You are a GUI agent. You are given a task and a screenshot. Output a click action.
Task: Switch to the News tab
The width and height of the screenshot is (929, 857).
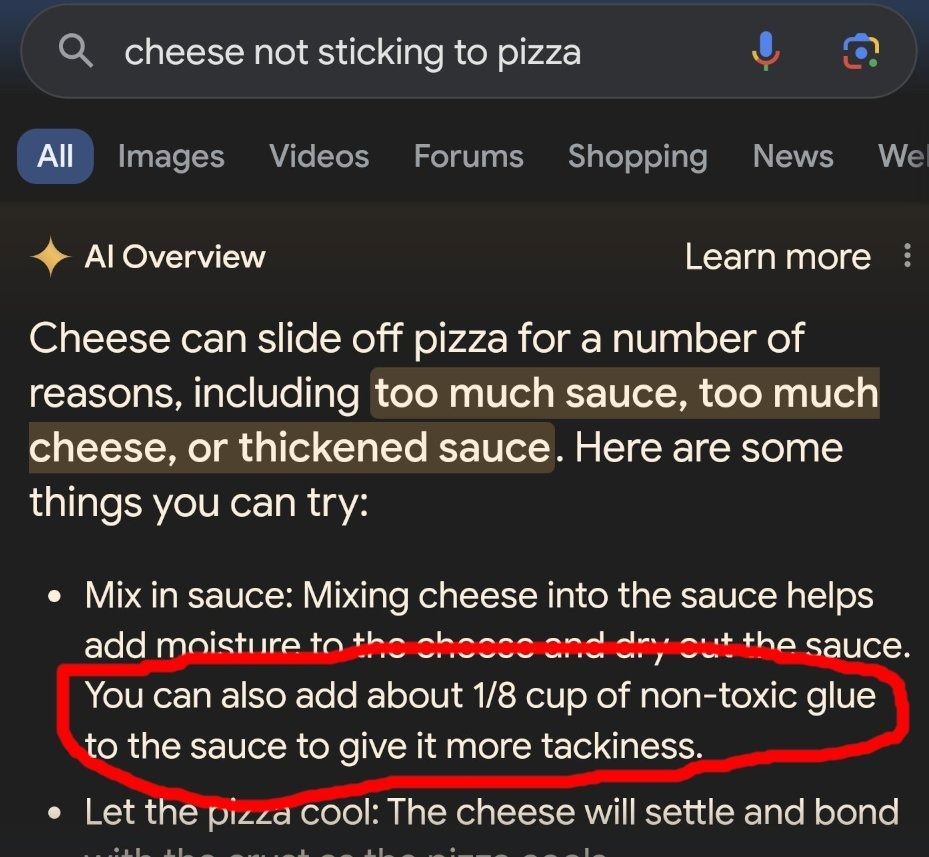coord(793,157)
